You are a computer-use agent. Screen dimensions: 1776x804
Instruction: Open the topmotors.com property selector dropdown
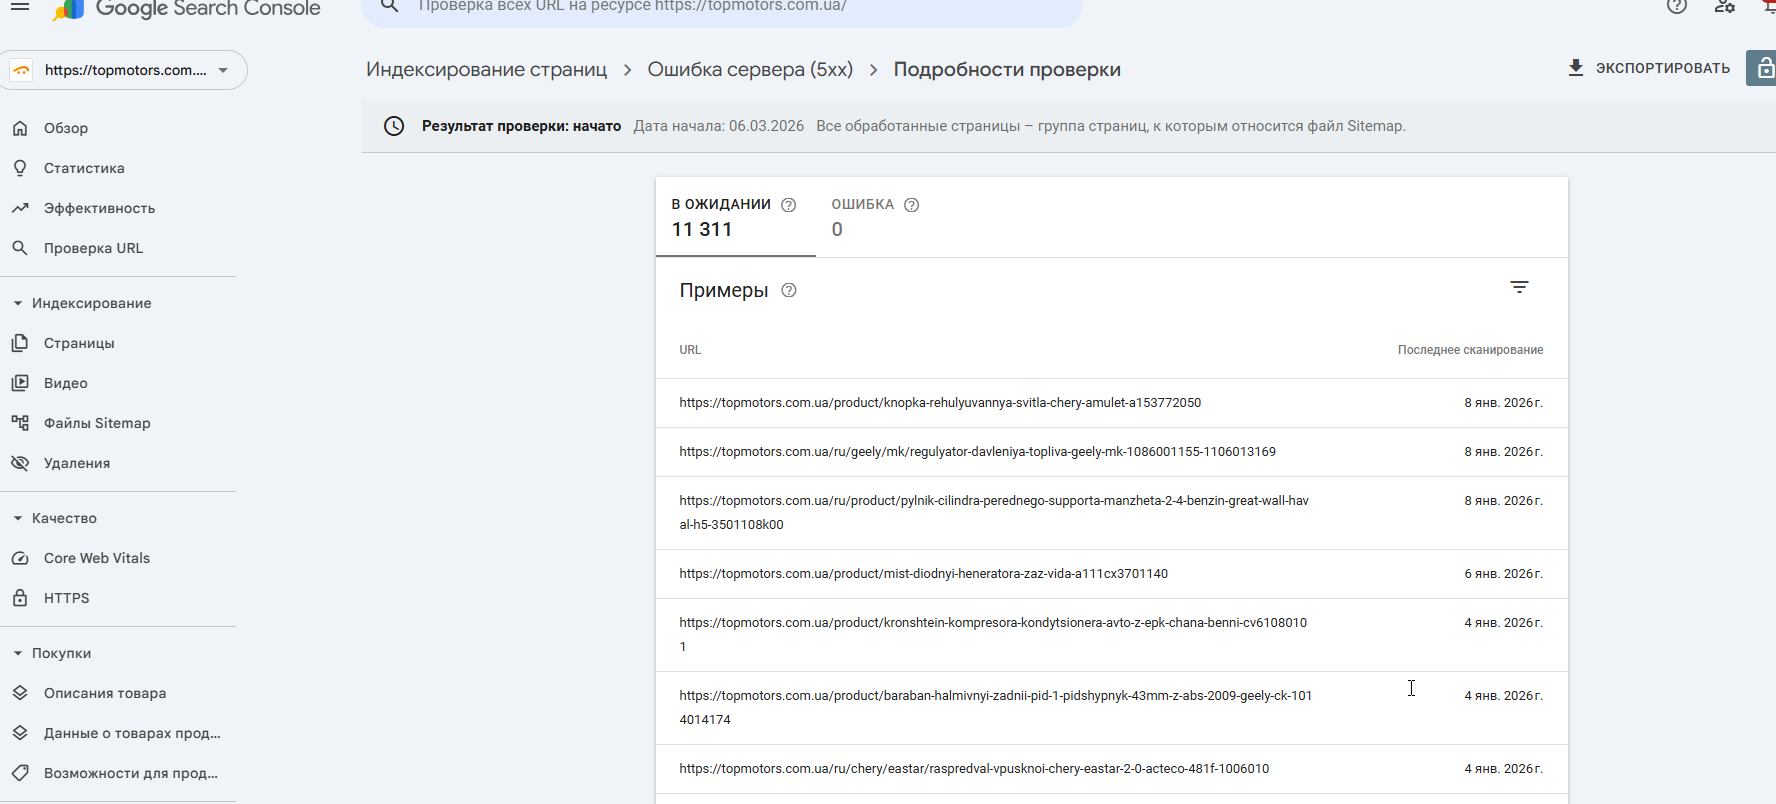point(124,70)
